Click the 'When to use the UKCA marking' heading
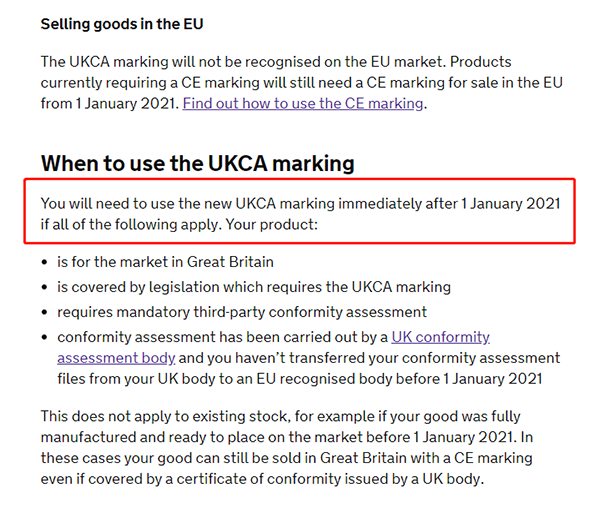This screenshot has width=600, height=513. click(197, 163)
